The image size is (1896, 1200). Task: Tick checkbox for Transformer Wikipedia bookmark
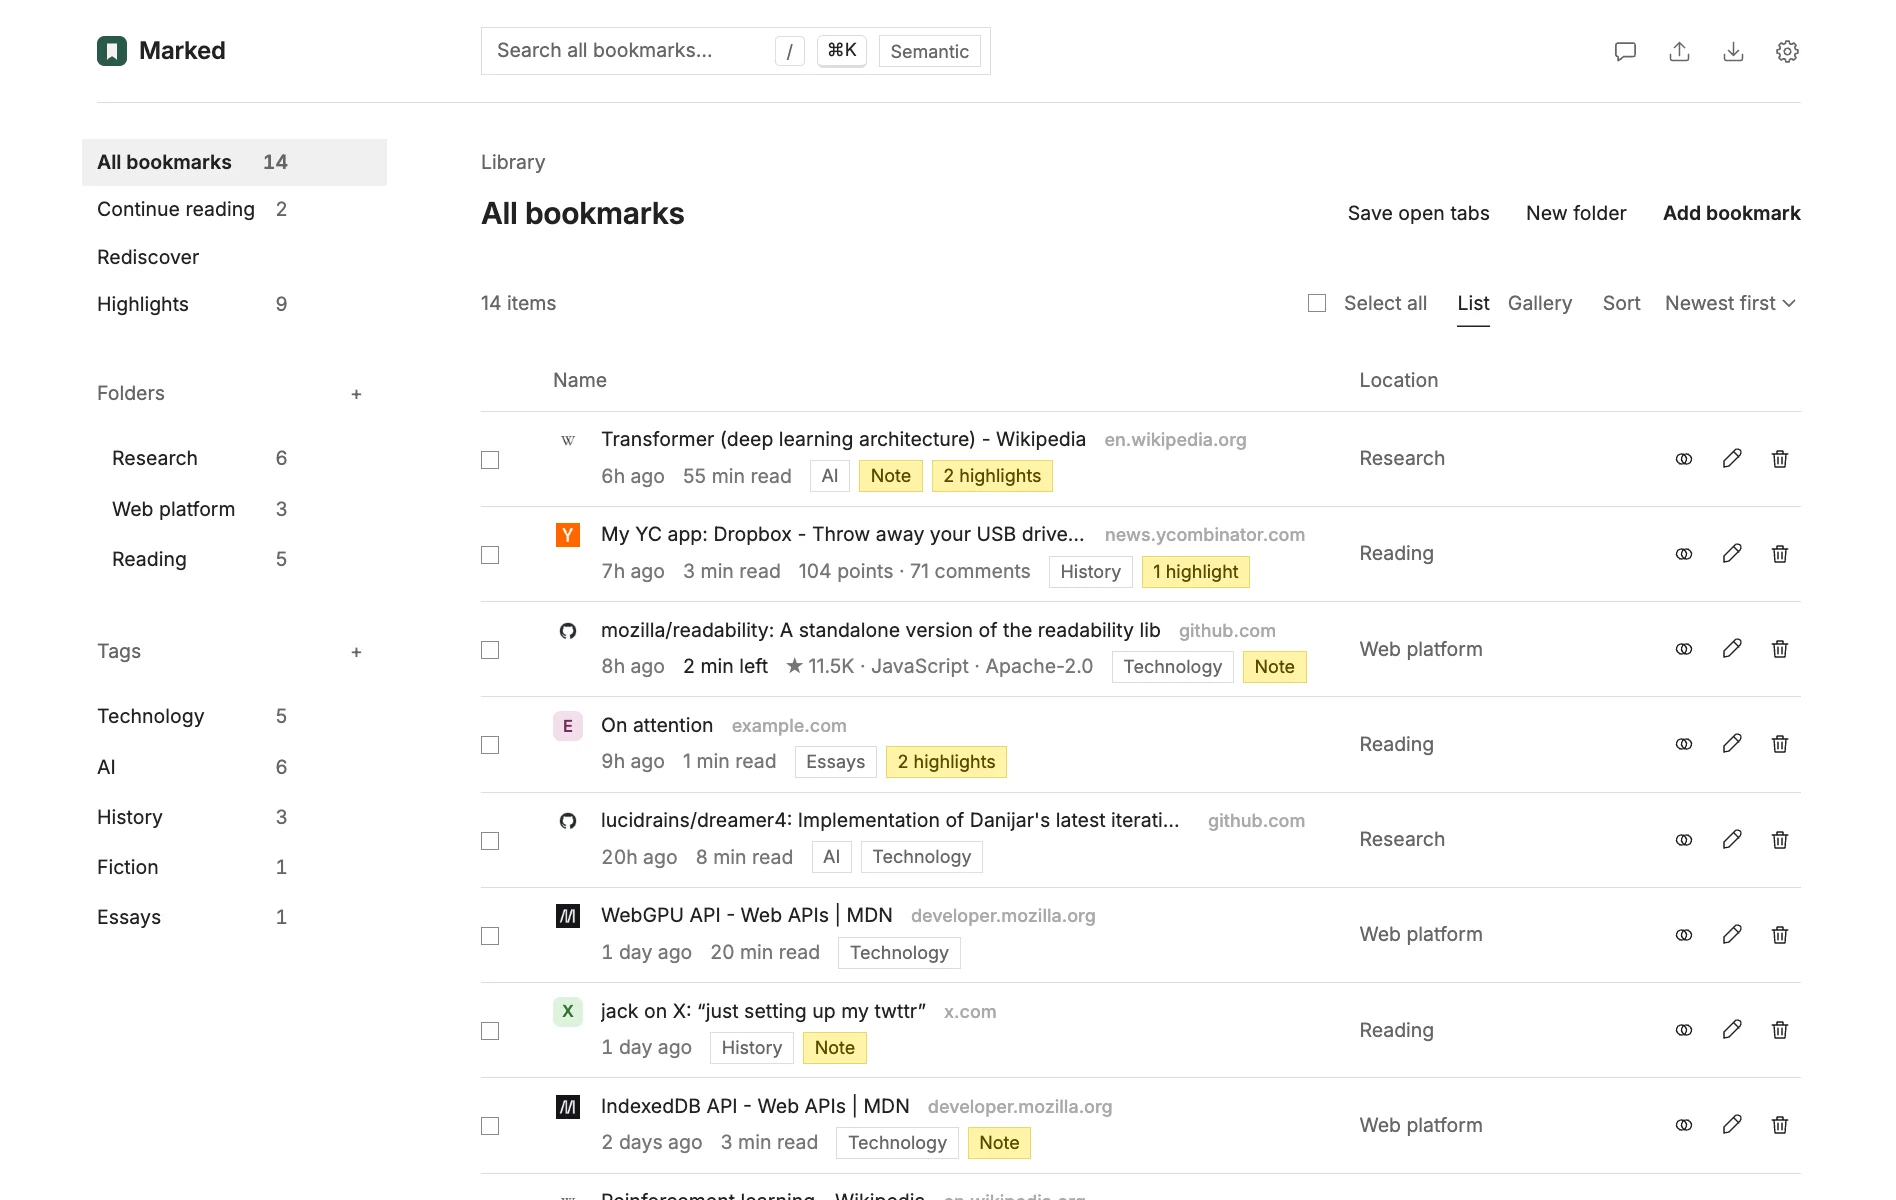click(x=490, y=460)
